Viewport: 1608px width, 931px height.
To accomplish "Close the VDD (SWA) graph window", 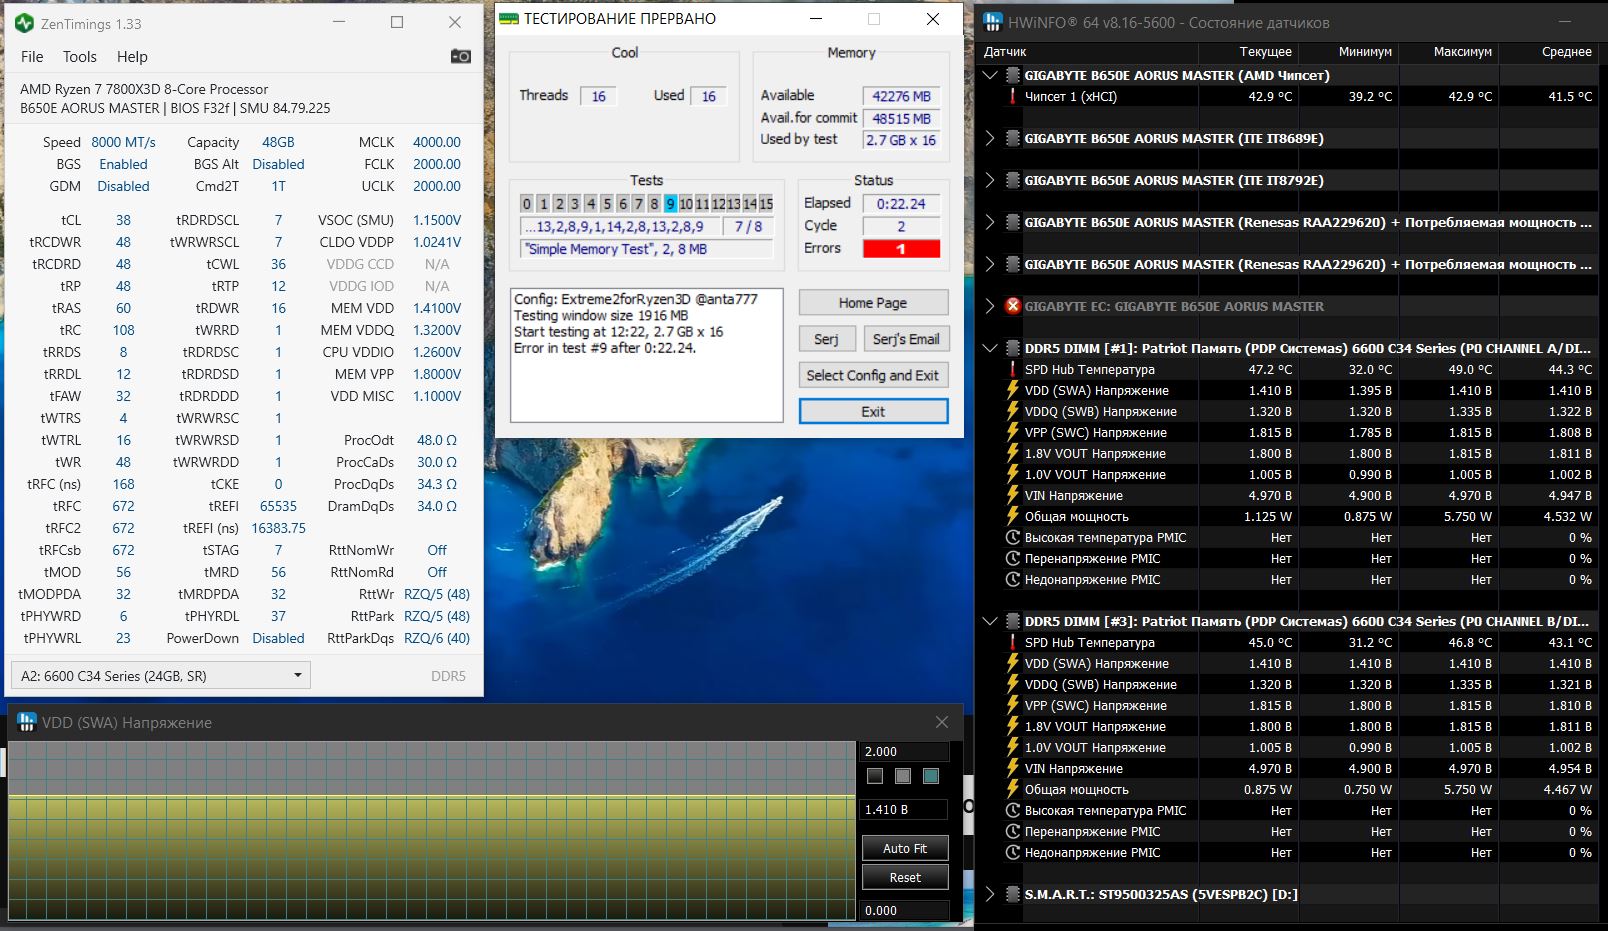I will coord(941,722).
